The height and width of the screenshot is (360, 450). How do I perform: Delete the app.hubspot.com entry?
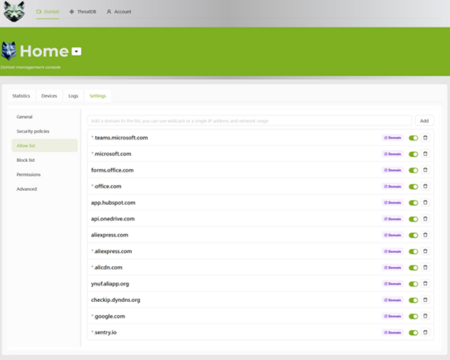coord(425,202)
